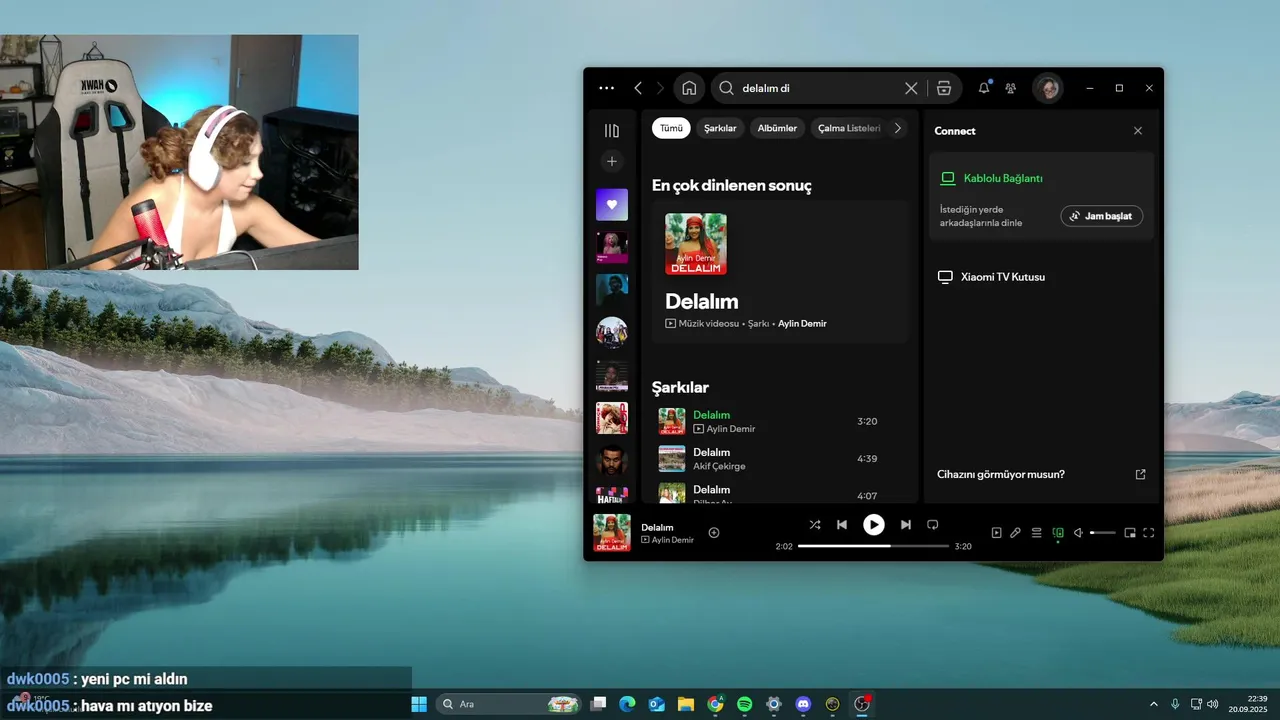
Task: Skip to next track
Action: coord(906,525)
